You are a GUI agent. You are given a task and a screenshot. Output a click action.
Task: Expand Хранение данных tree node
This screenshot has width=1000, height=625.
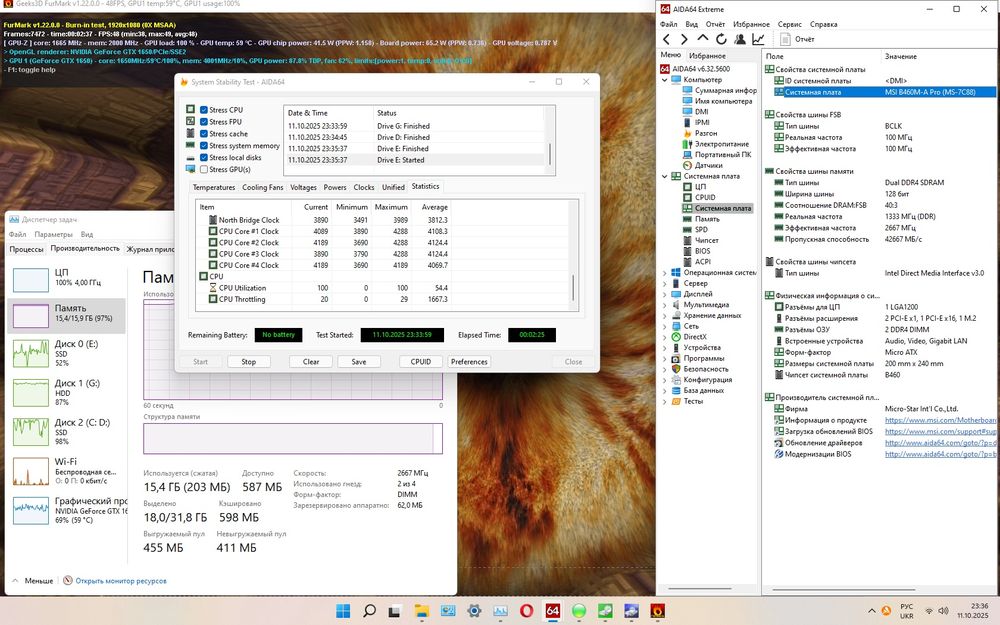(665, 316)
